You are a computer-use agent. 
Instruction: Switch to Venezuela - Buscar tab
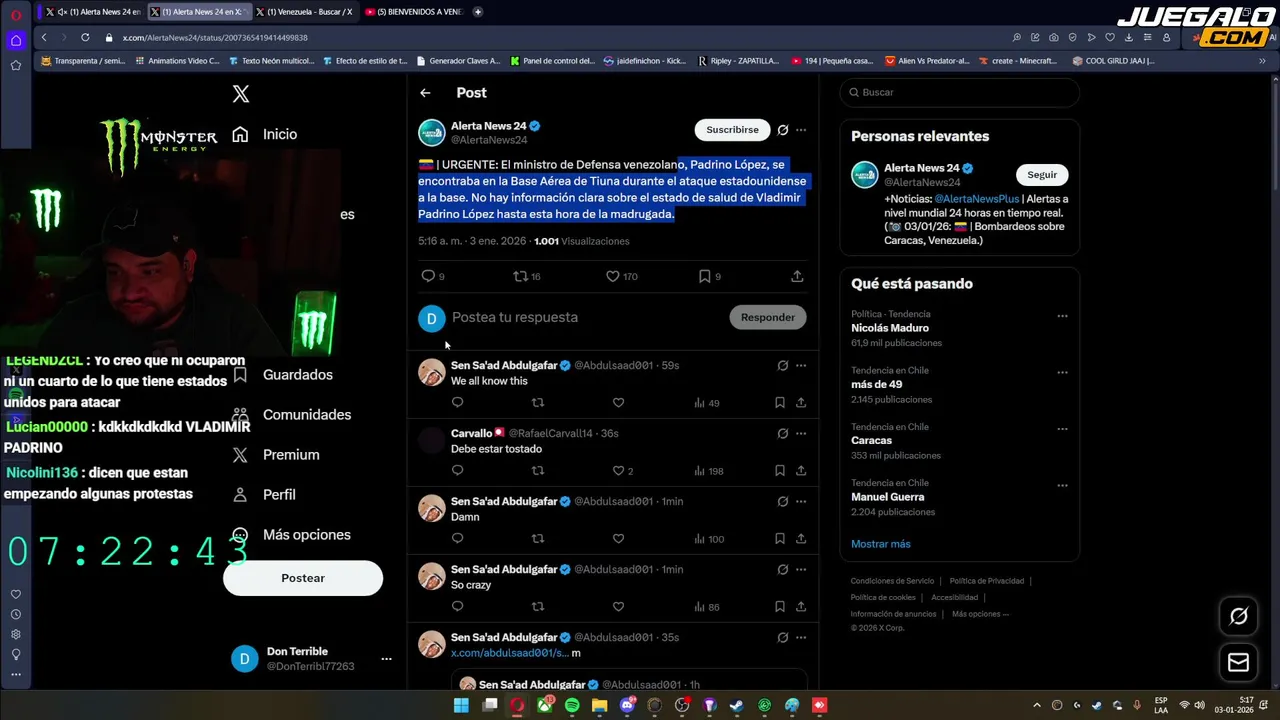click(303, 12)
